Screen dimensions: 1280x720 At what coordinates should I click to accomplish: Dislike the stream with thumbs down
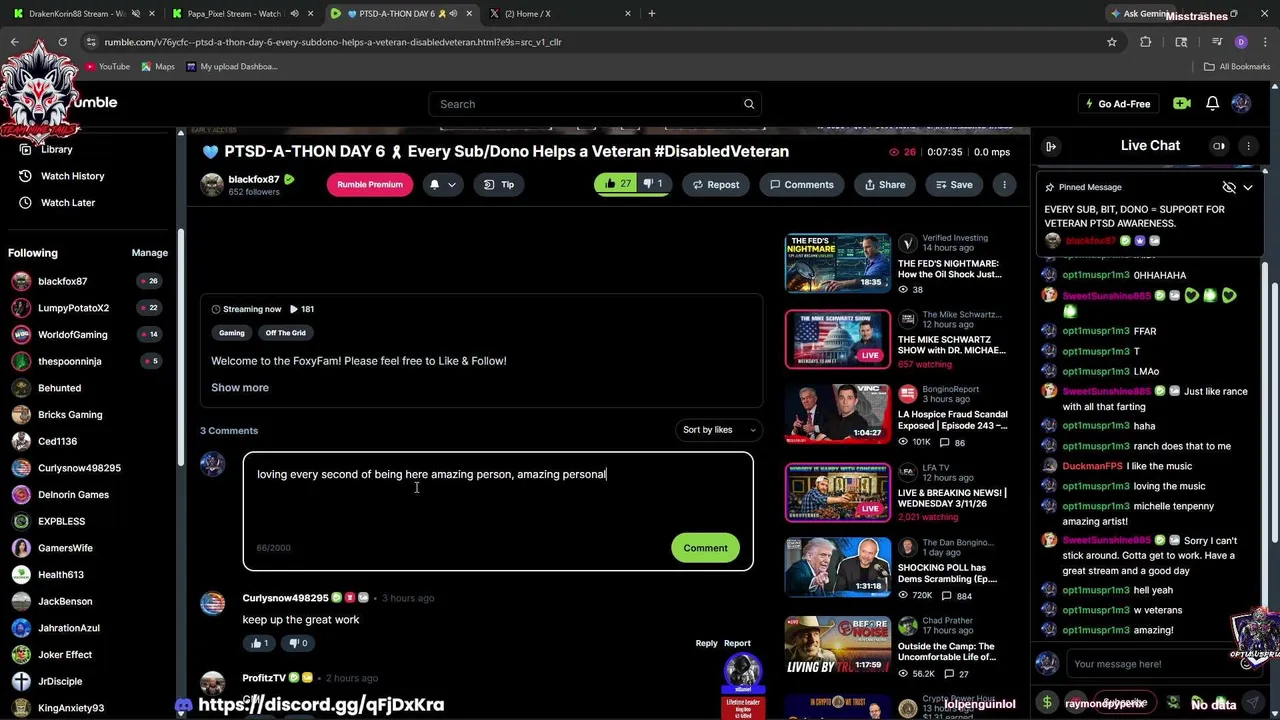[653, 184]
